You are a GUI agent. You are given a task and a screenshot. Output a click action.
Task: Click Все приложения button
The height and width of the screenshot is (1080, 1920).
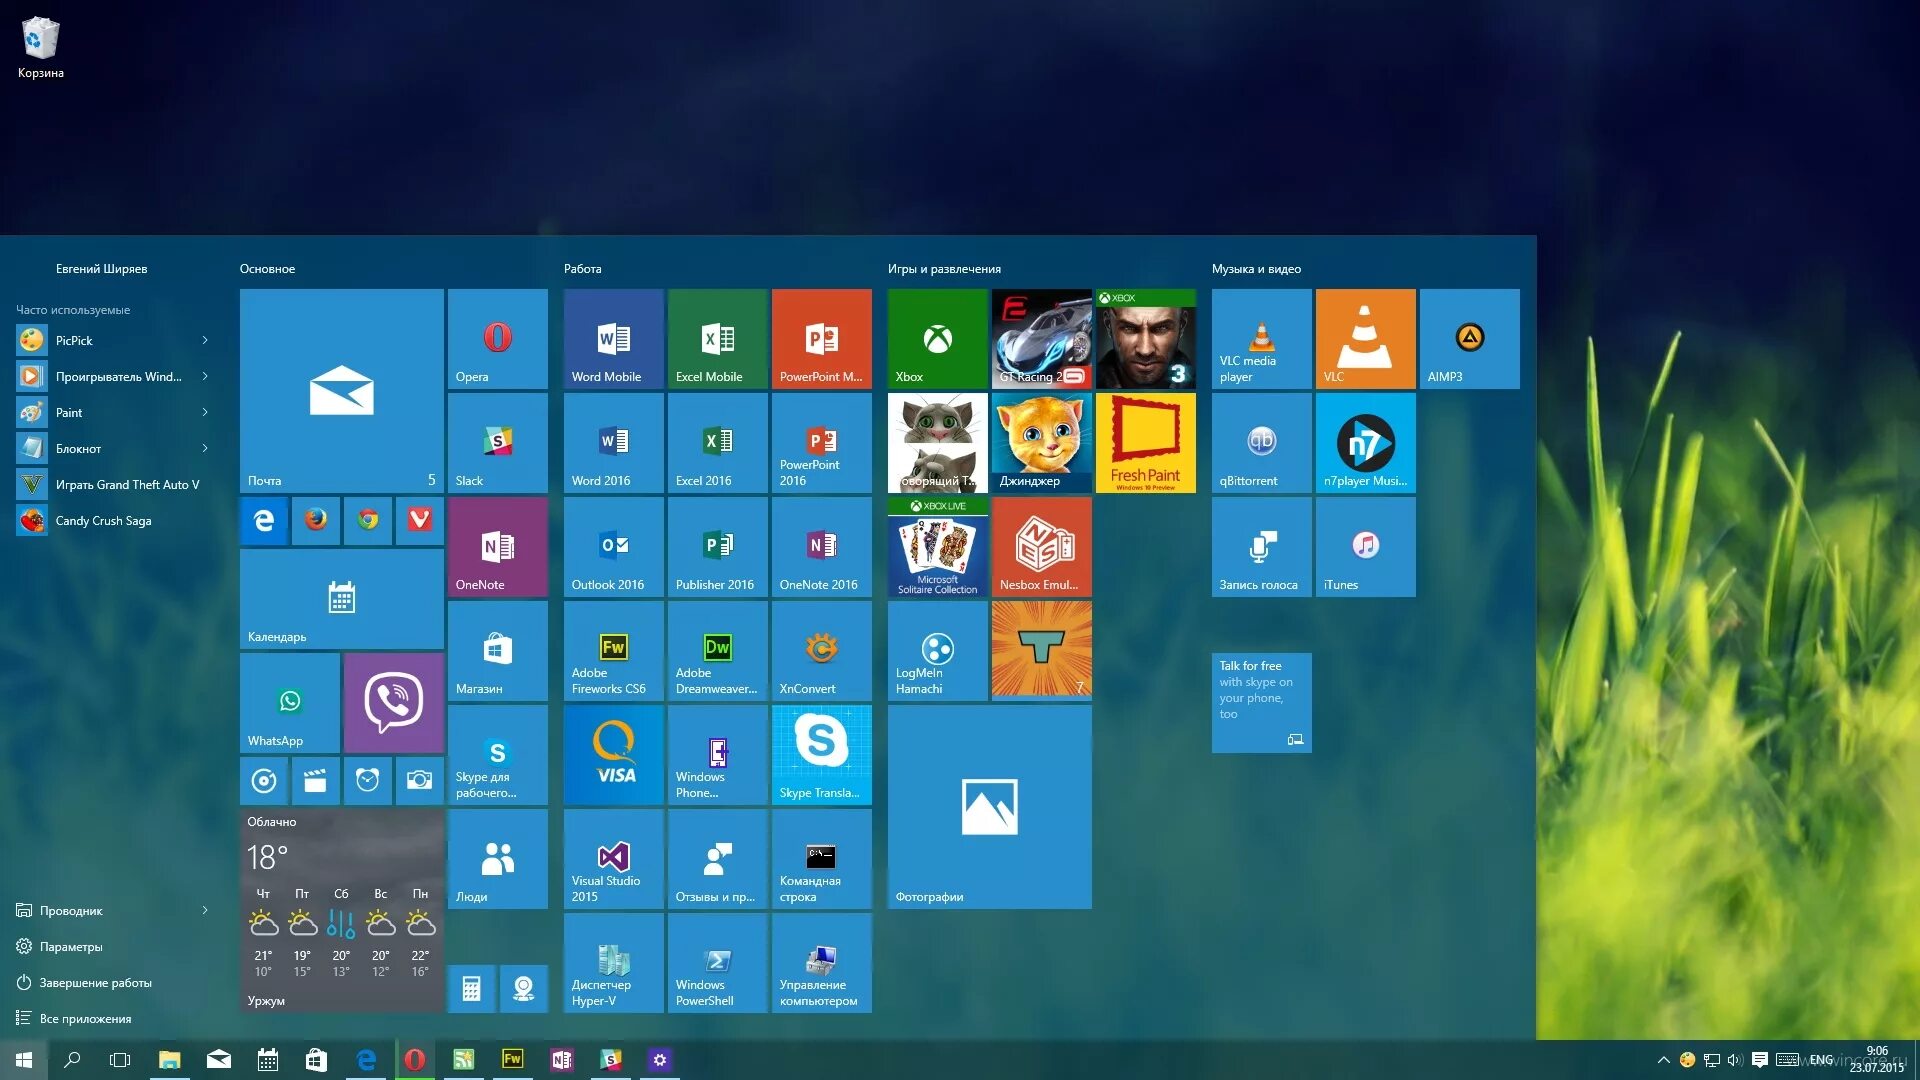coord(84,1018)
